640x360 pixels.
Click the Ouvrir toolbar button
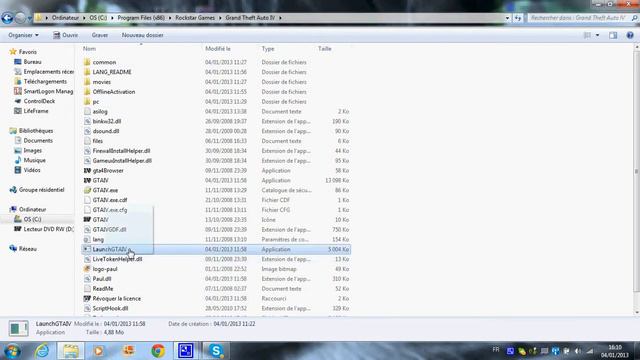pyautogui.click(x=65, y=35)
